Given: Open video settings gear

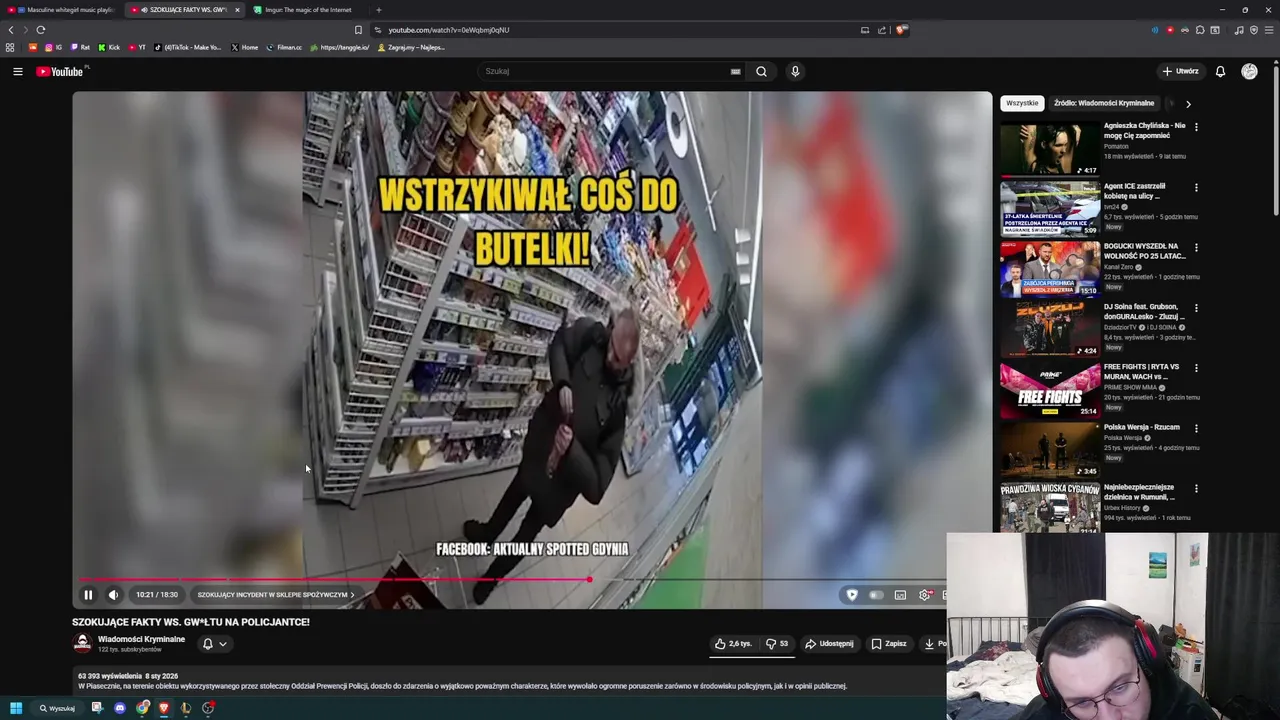Looking at the screenshot, I should pyautogui.click(x=924, y=595).
